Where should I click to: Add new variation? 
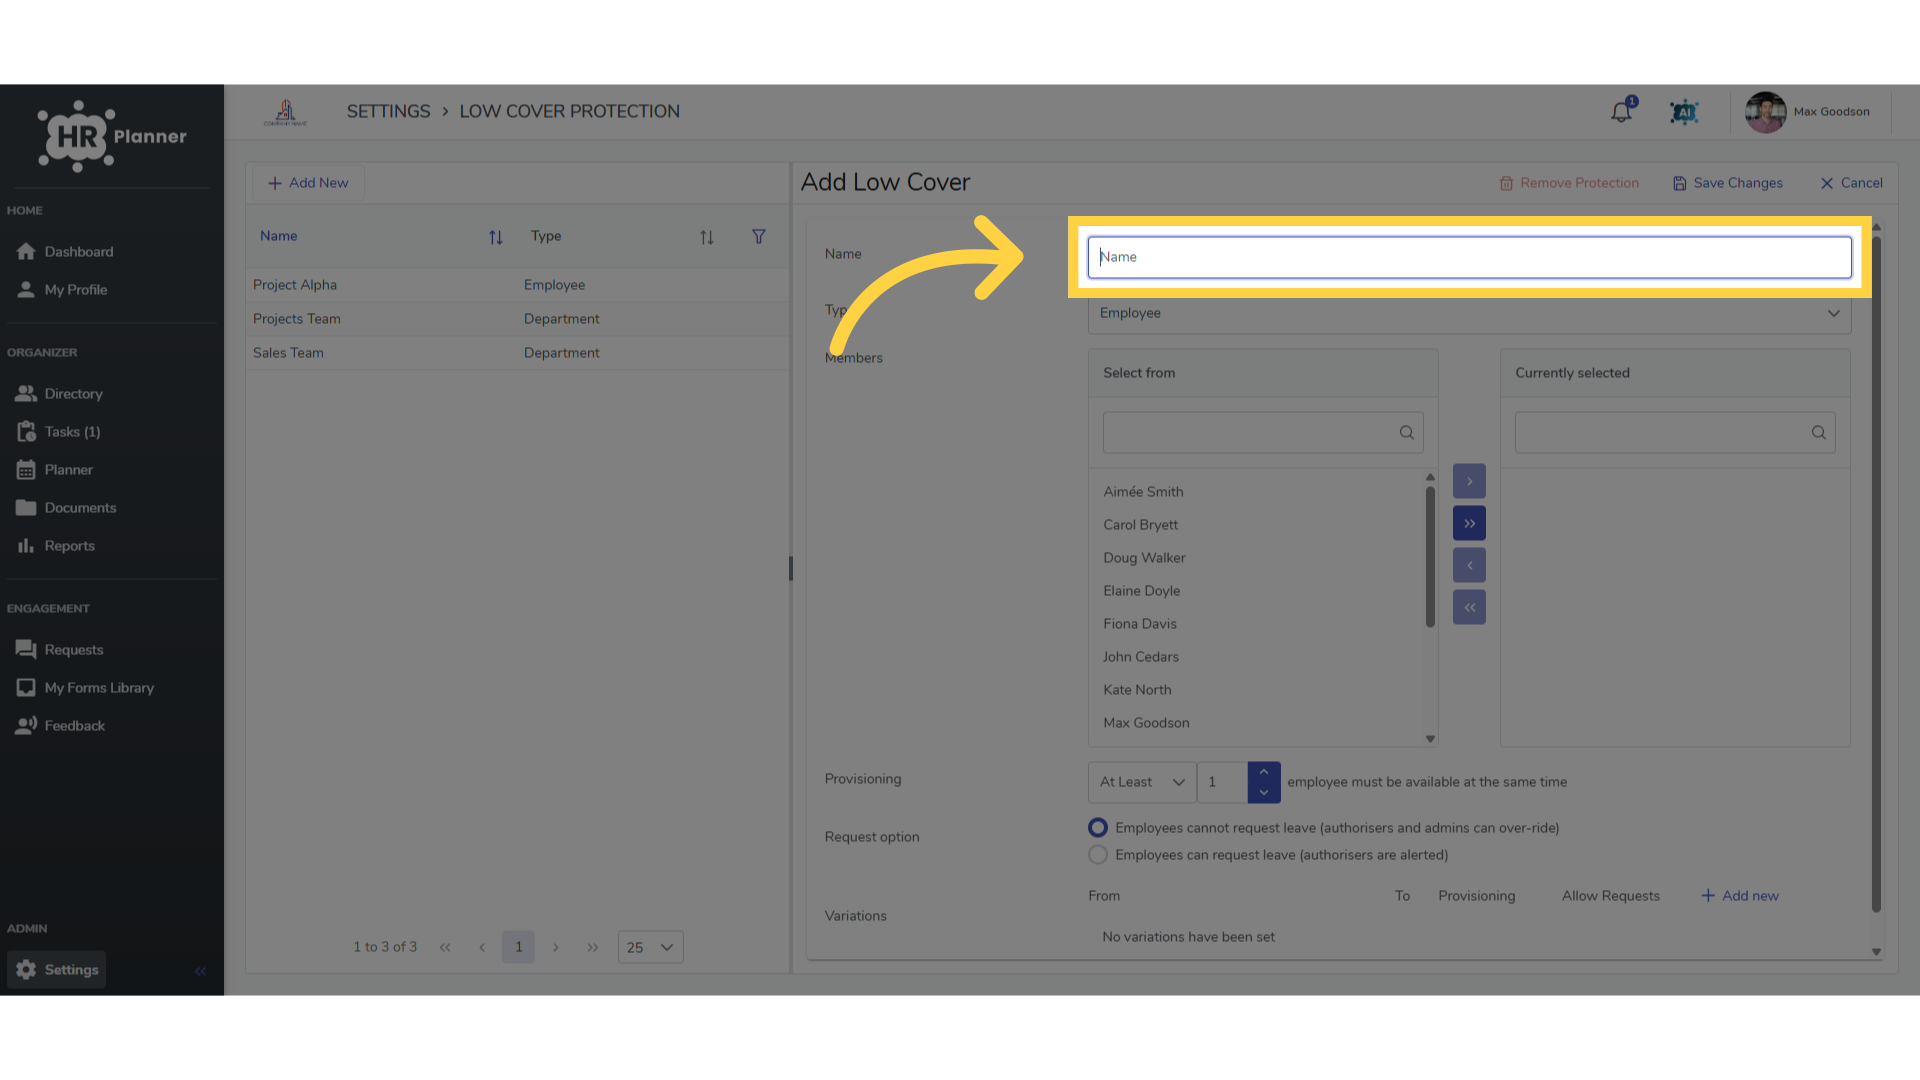coord(1740,896)
